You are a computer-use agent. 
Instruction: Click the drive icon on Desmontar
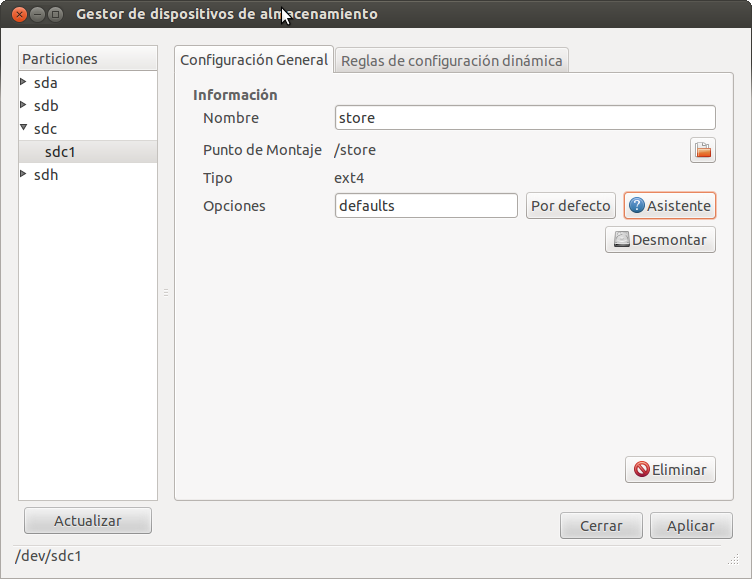pyautogui.click(x=622, y=239)
